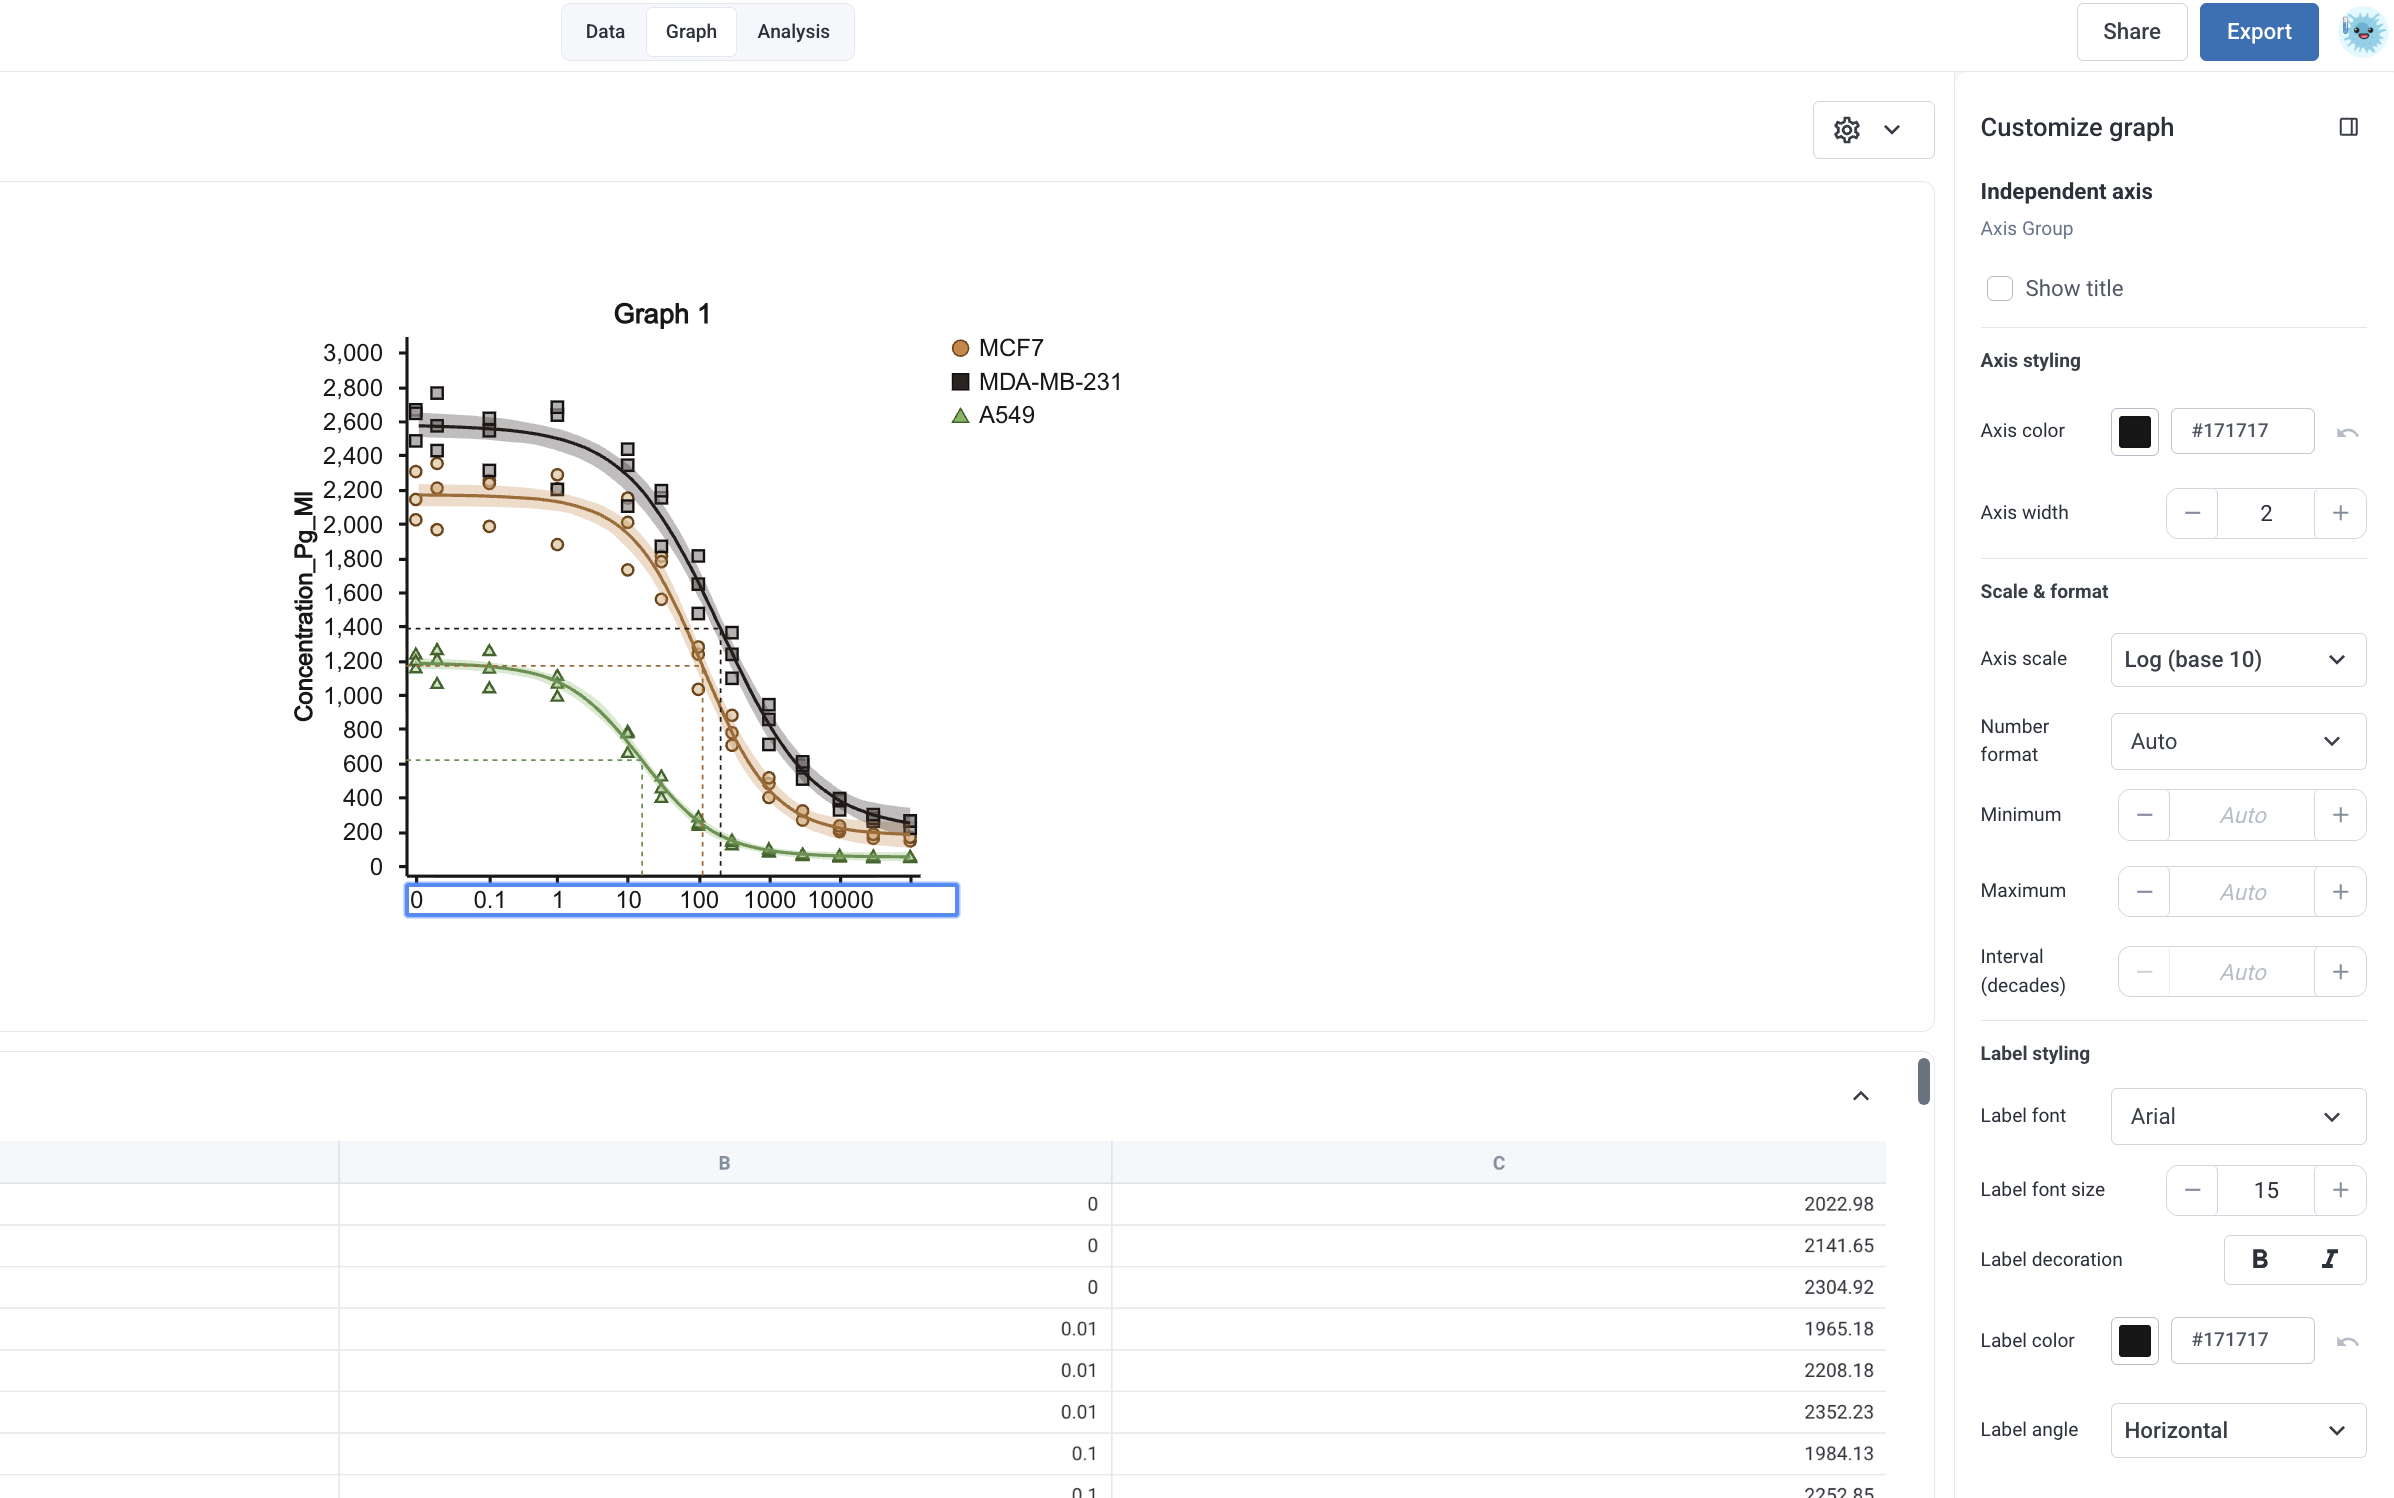This screenshot has height=1498, width=2394.
Task: Decrease the Label font size
Action: [2192, 1190]
